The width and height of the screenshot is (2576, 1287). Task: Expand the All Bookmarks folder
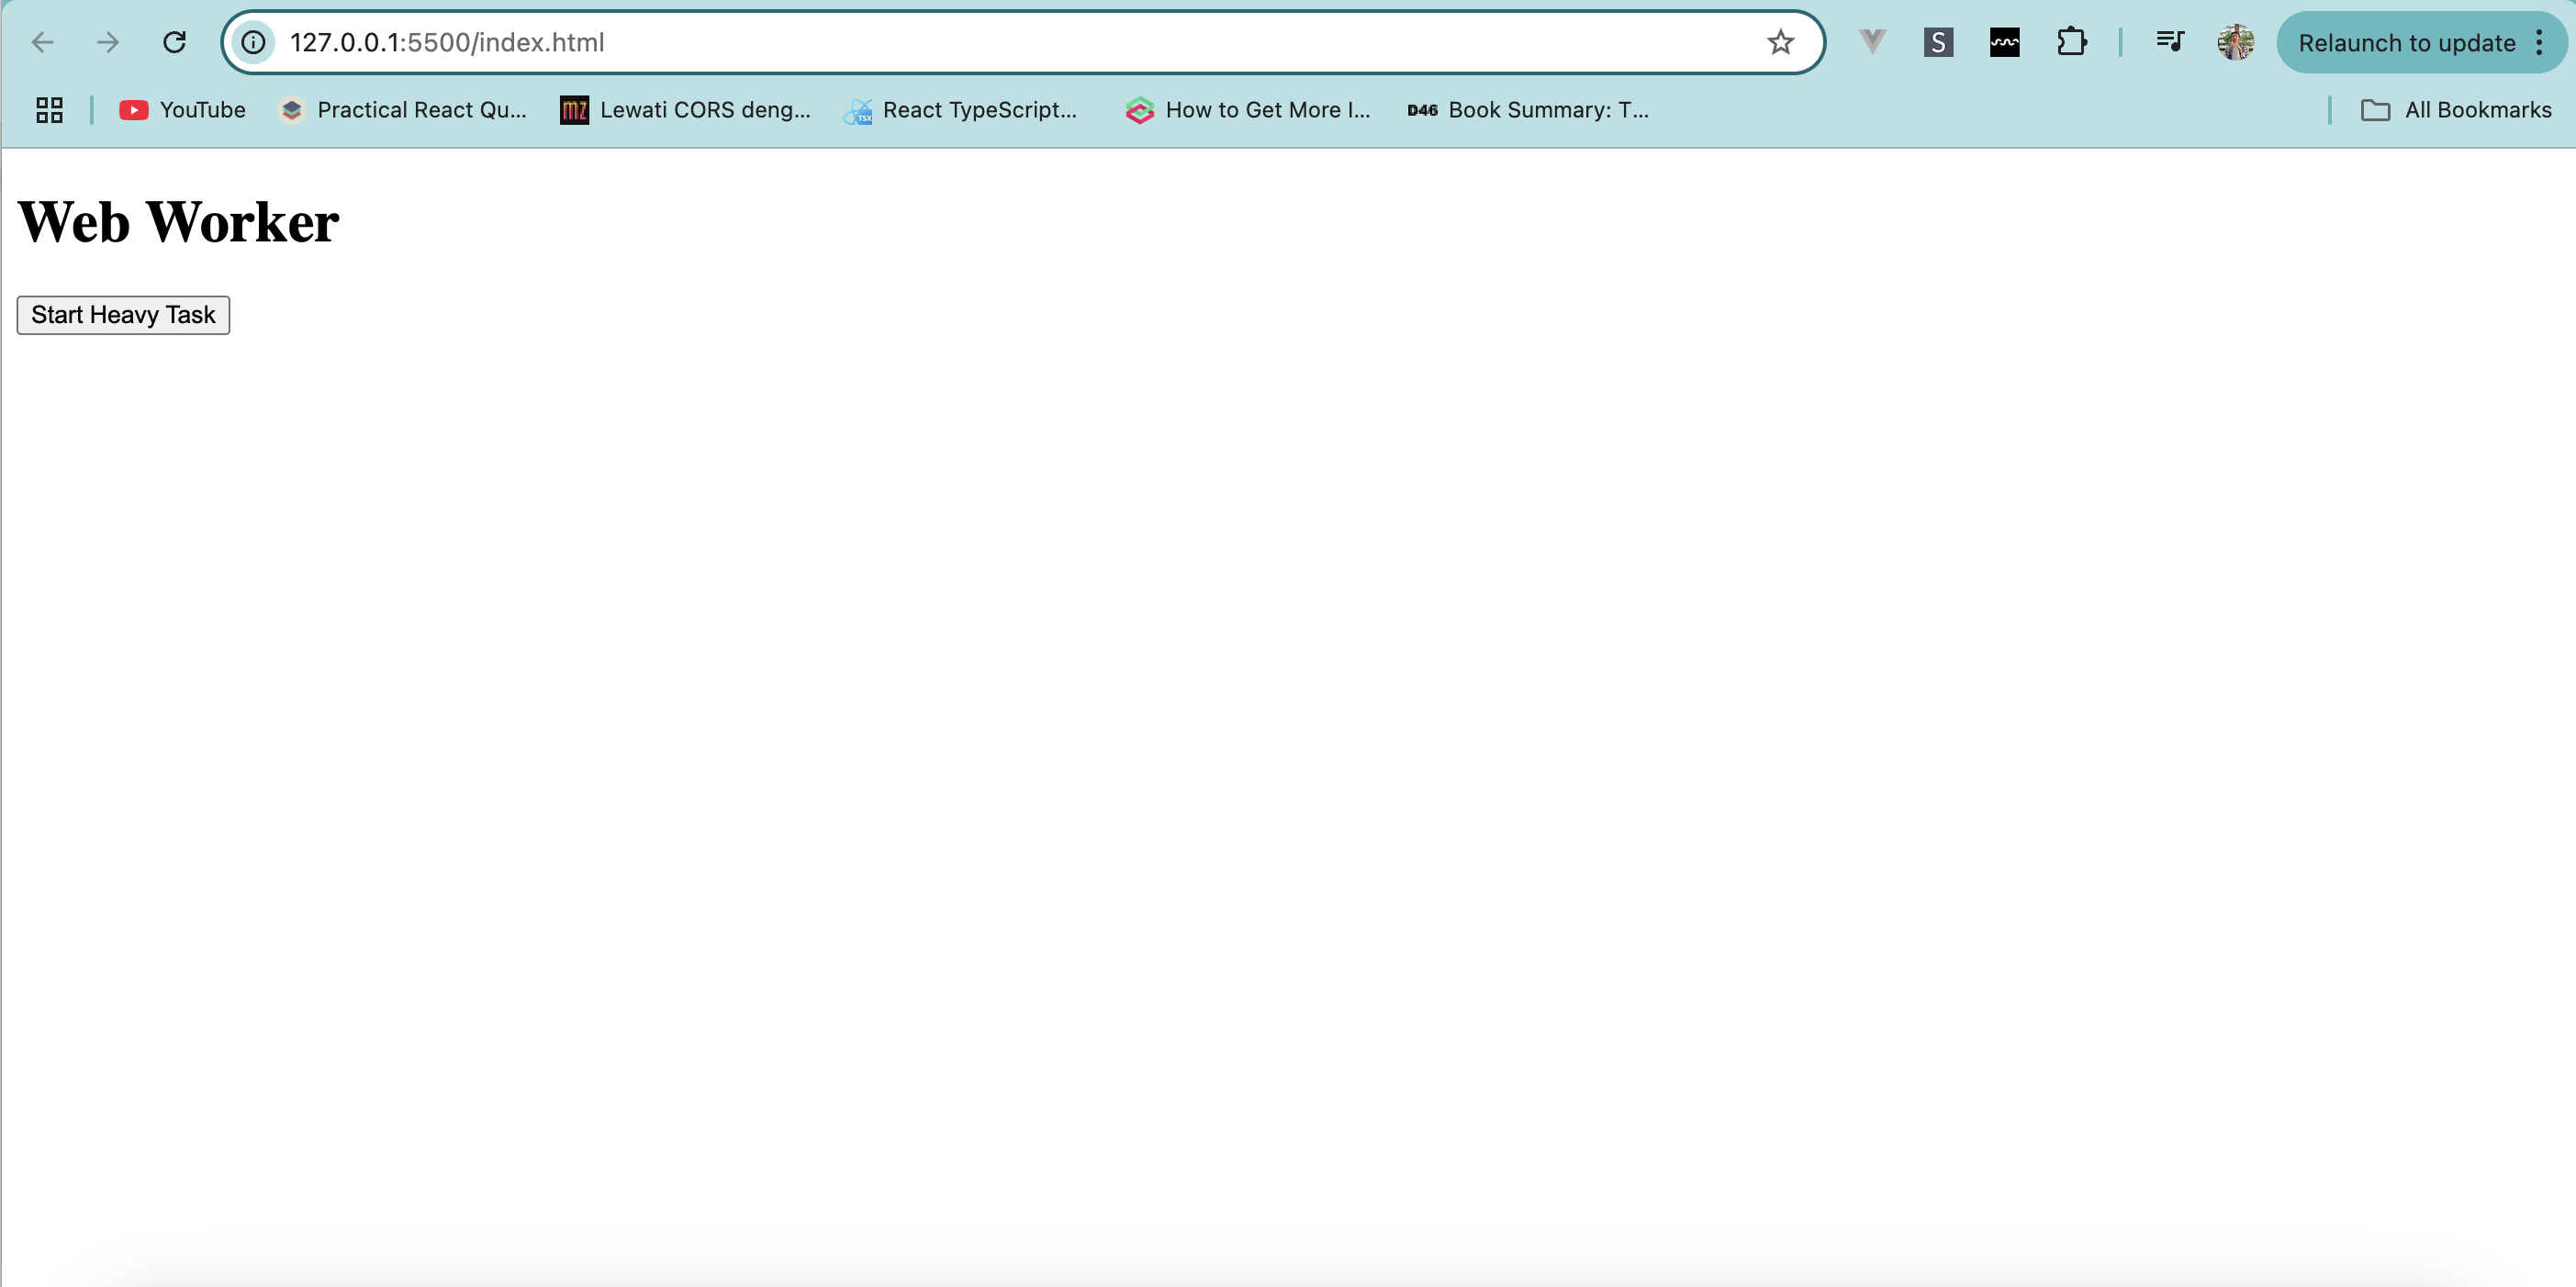(x=2456, y=110)
